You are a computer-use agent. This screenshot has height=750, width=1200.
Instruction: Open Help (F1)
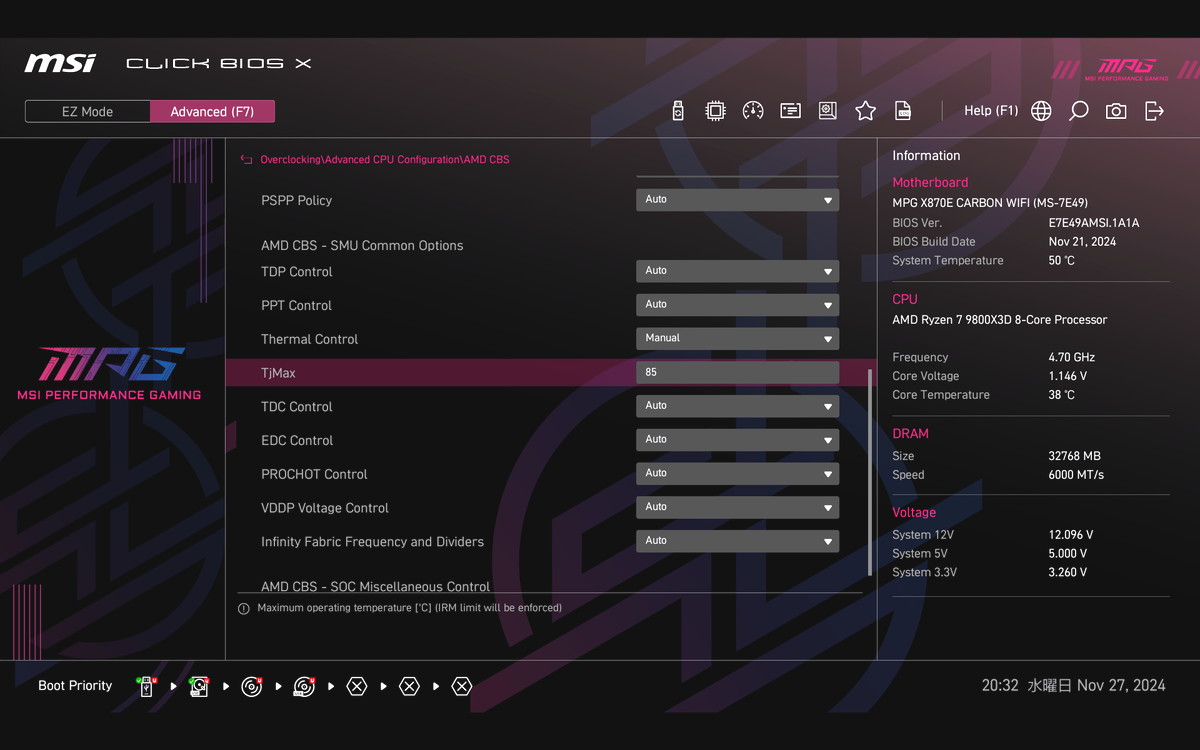pyautogui.click(x=990, y=111)
